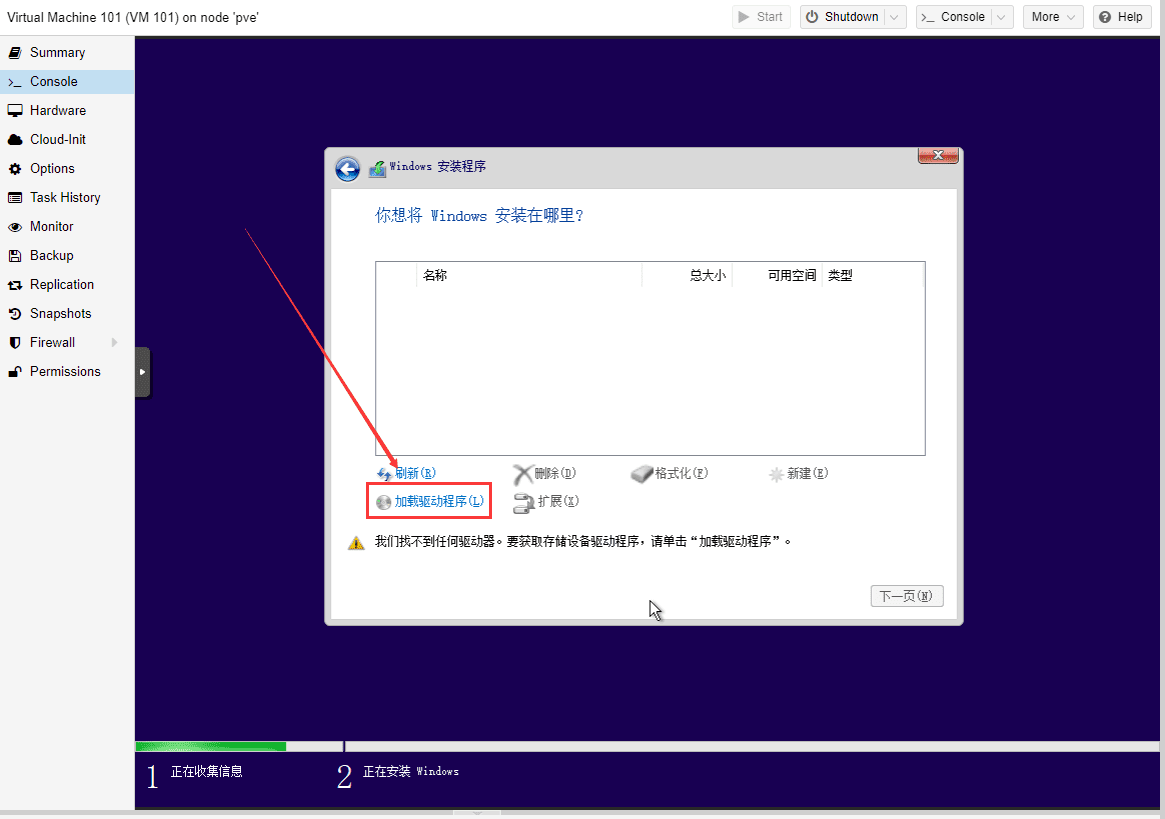Click the Shutdown button
This screenshot has width=1165, height=819.
843,17
